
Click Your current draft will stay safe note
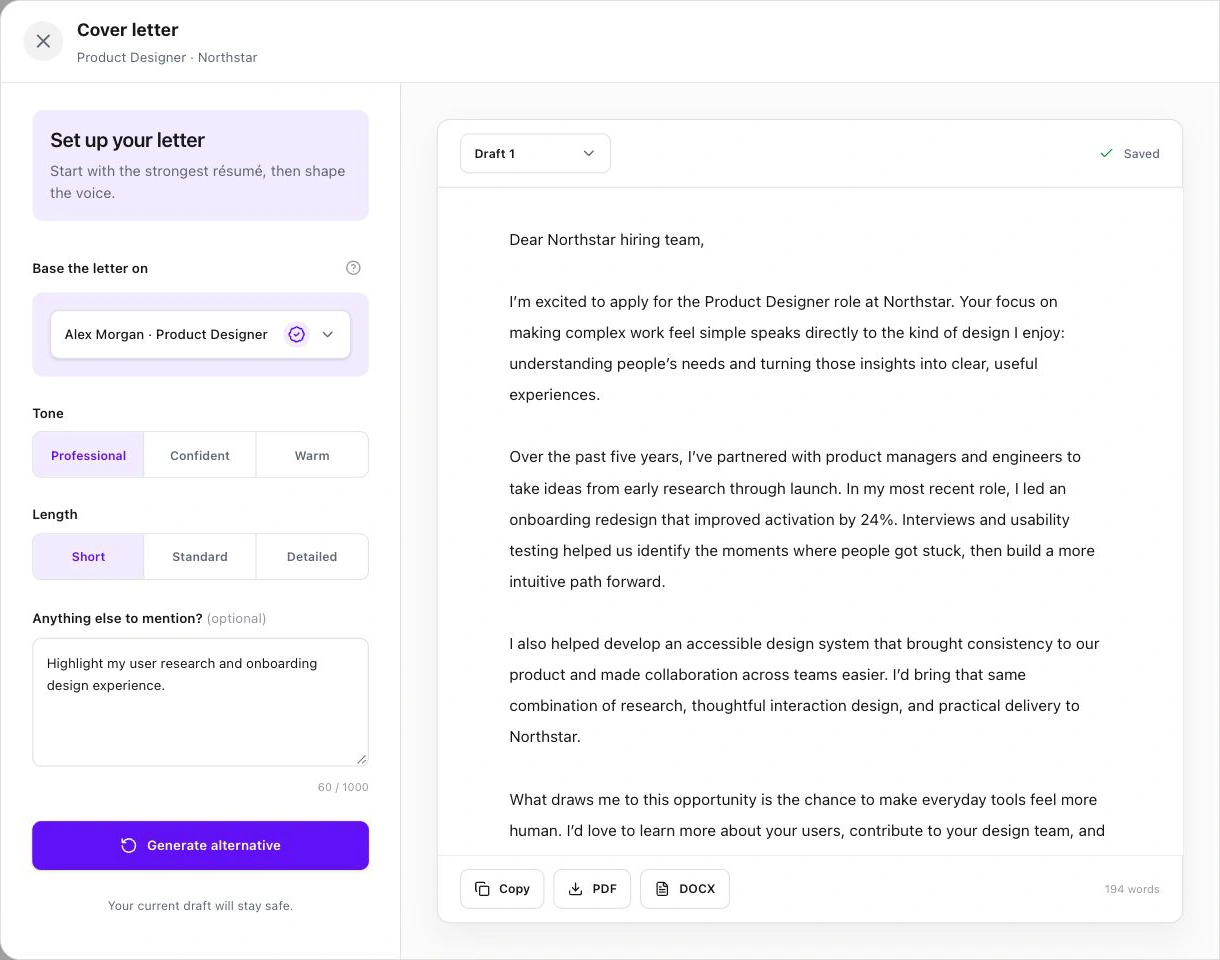click(x=200, y=906)
